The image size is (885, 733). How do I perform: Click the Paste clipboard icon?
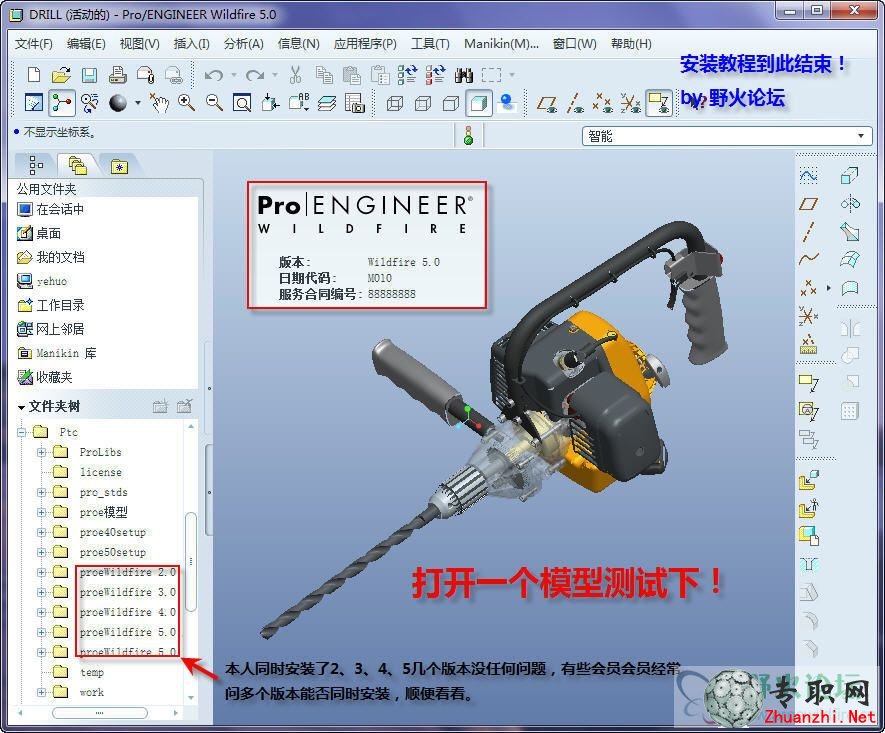(352, 74)
